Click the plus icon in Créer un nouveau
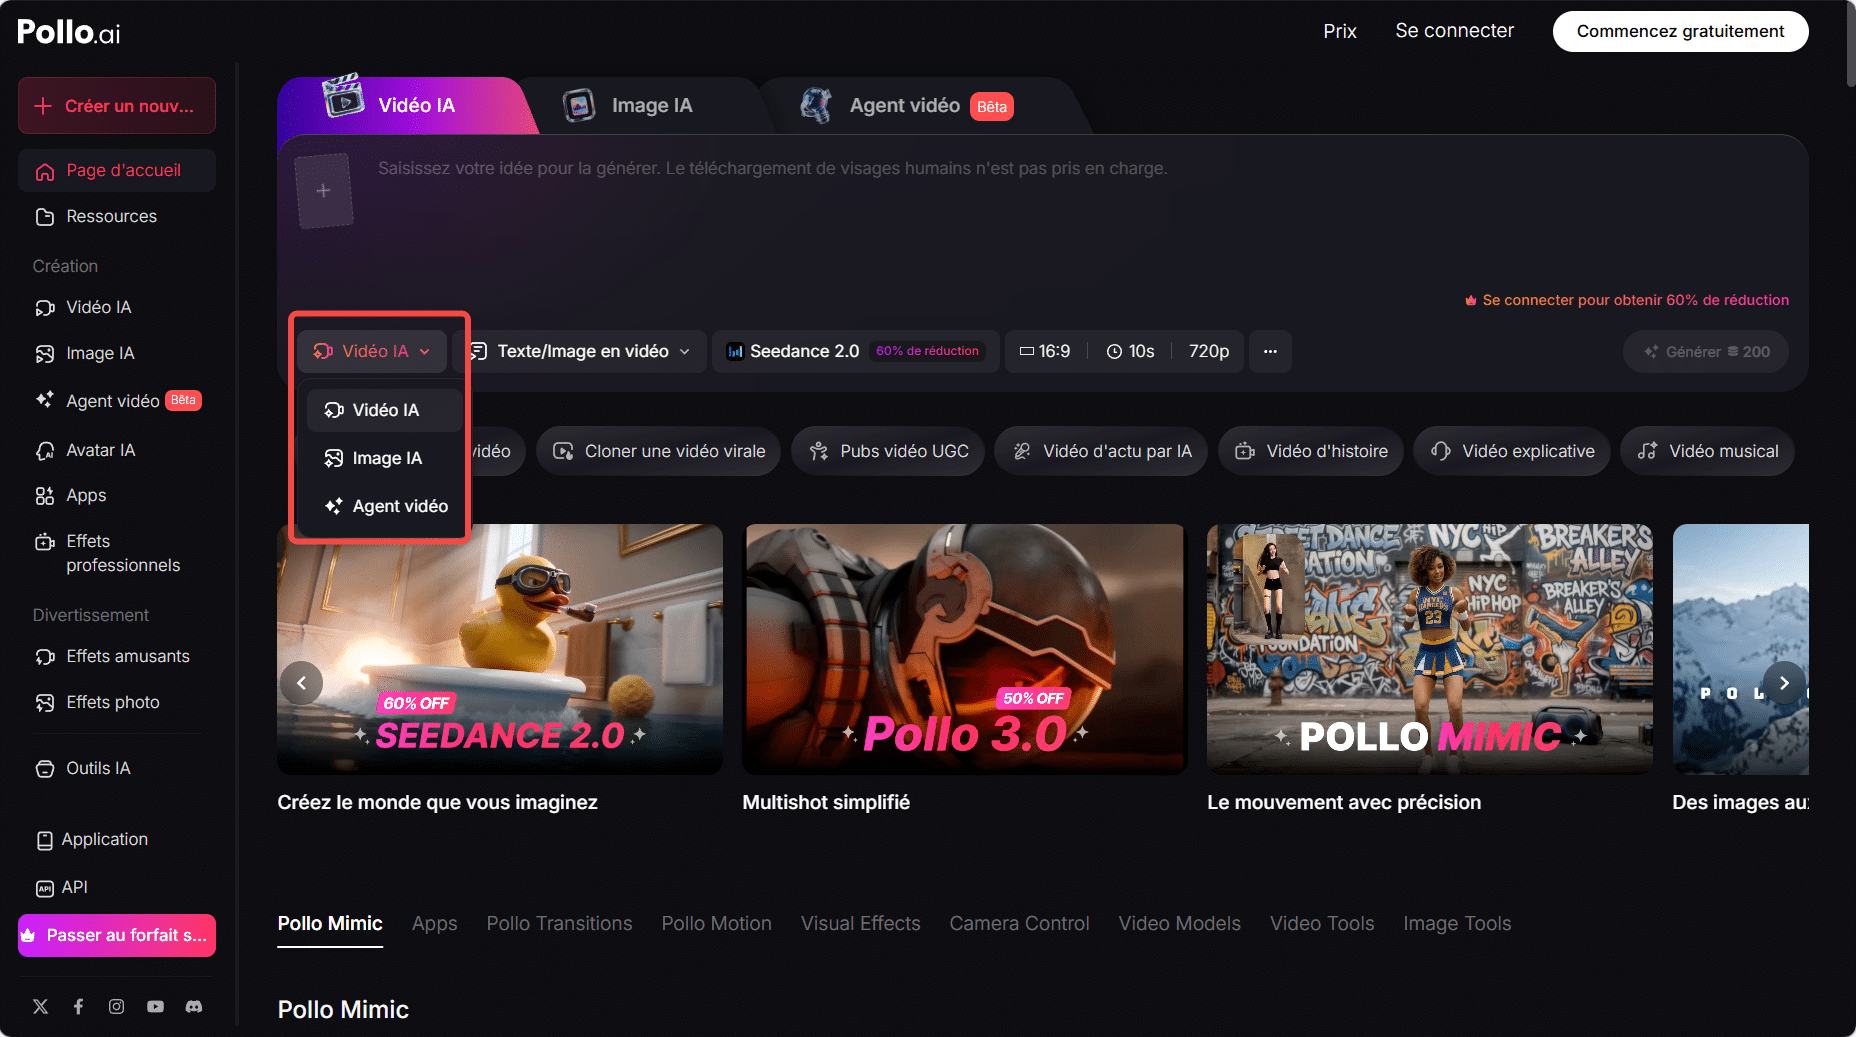 click(x=43, y=106)
